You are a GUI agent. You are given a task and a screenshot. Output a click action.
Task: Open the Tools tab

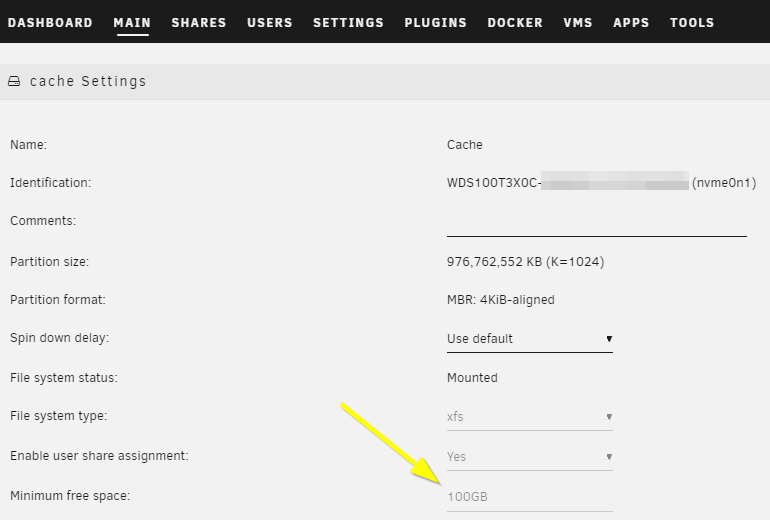[x=692, y=23]
